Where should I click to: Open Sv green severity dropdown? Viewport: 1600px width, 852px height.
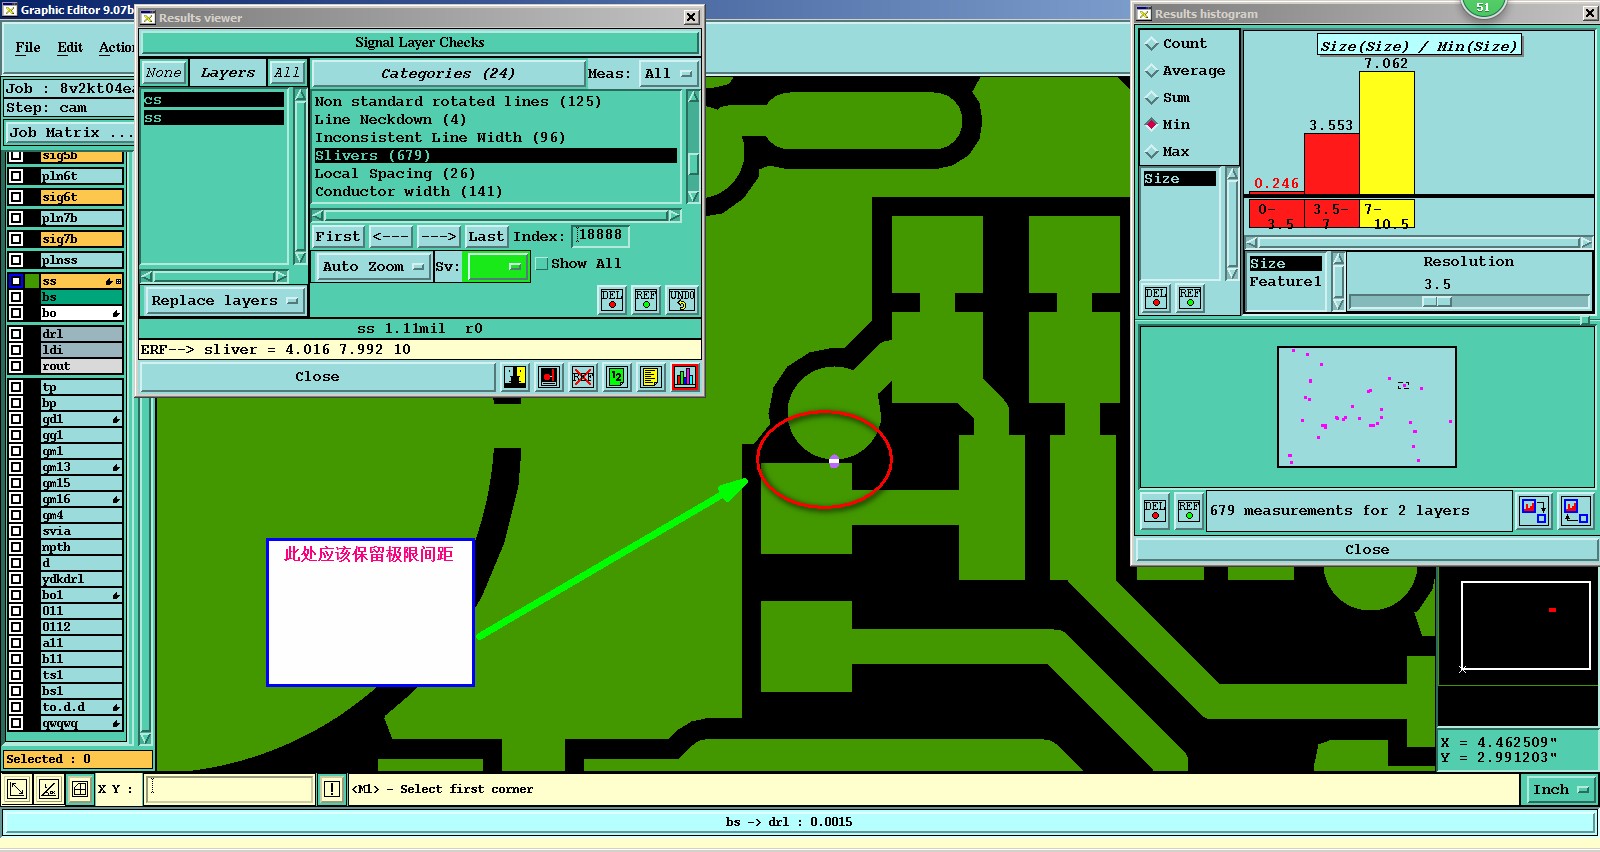[x=497, y=267]
